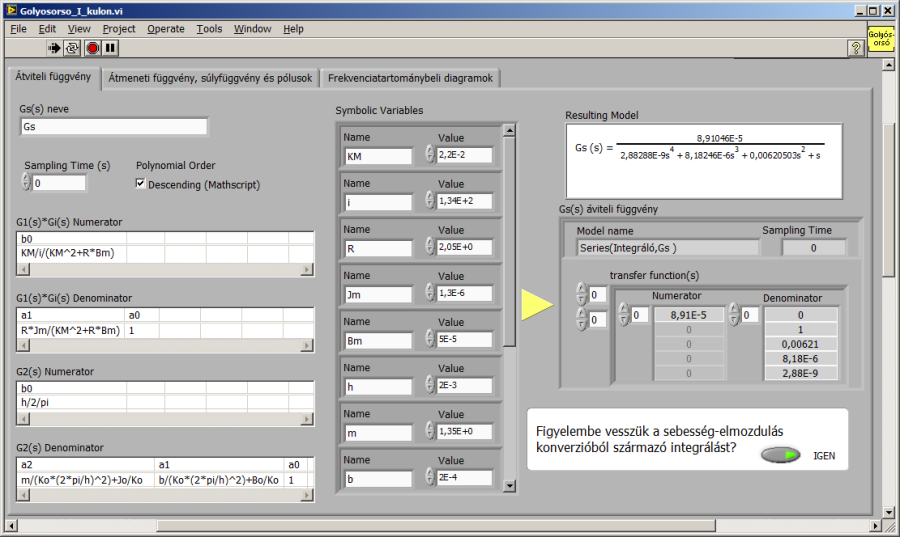Open the Tools menu

click(x=209, y=29)
